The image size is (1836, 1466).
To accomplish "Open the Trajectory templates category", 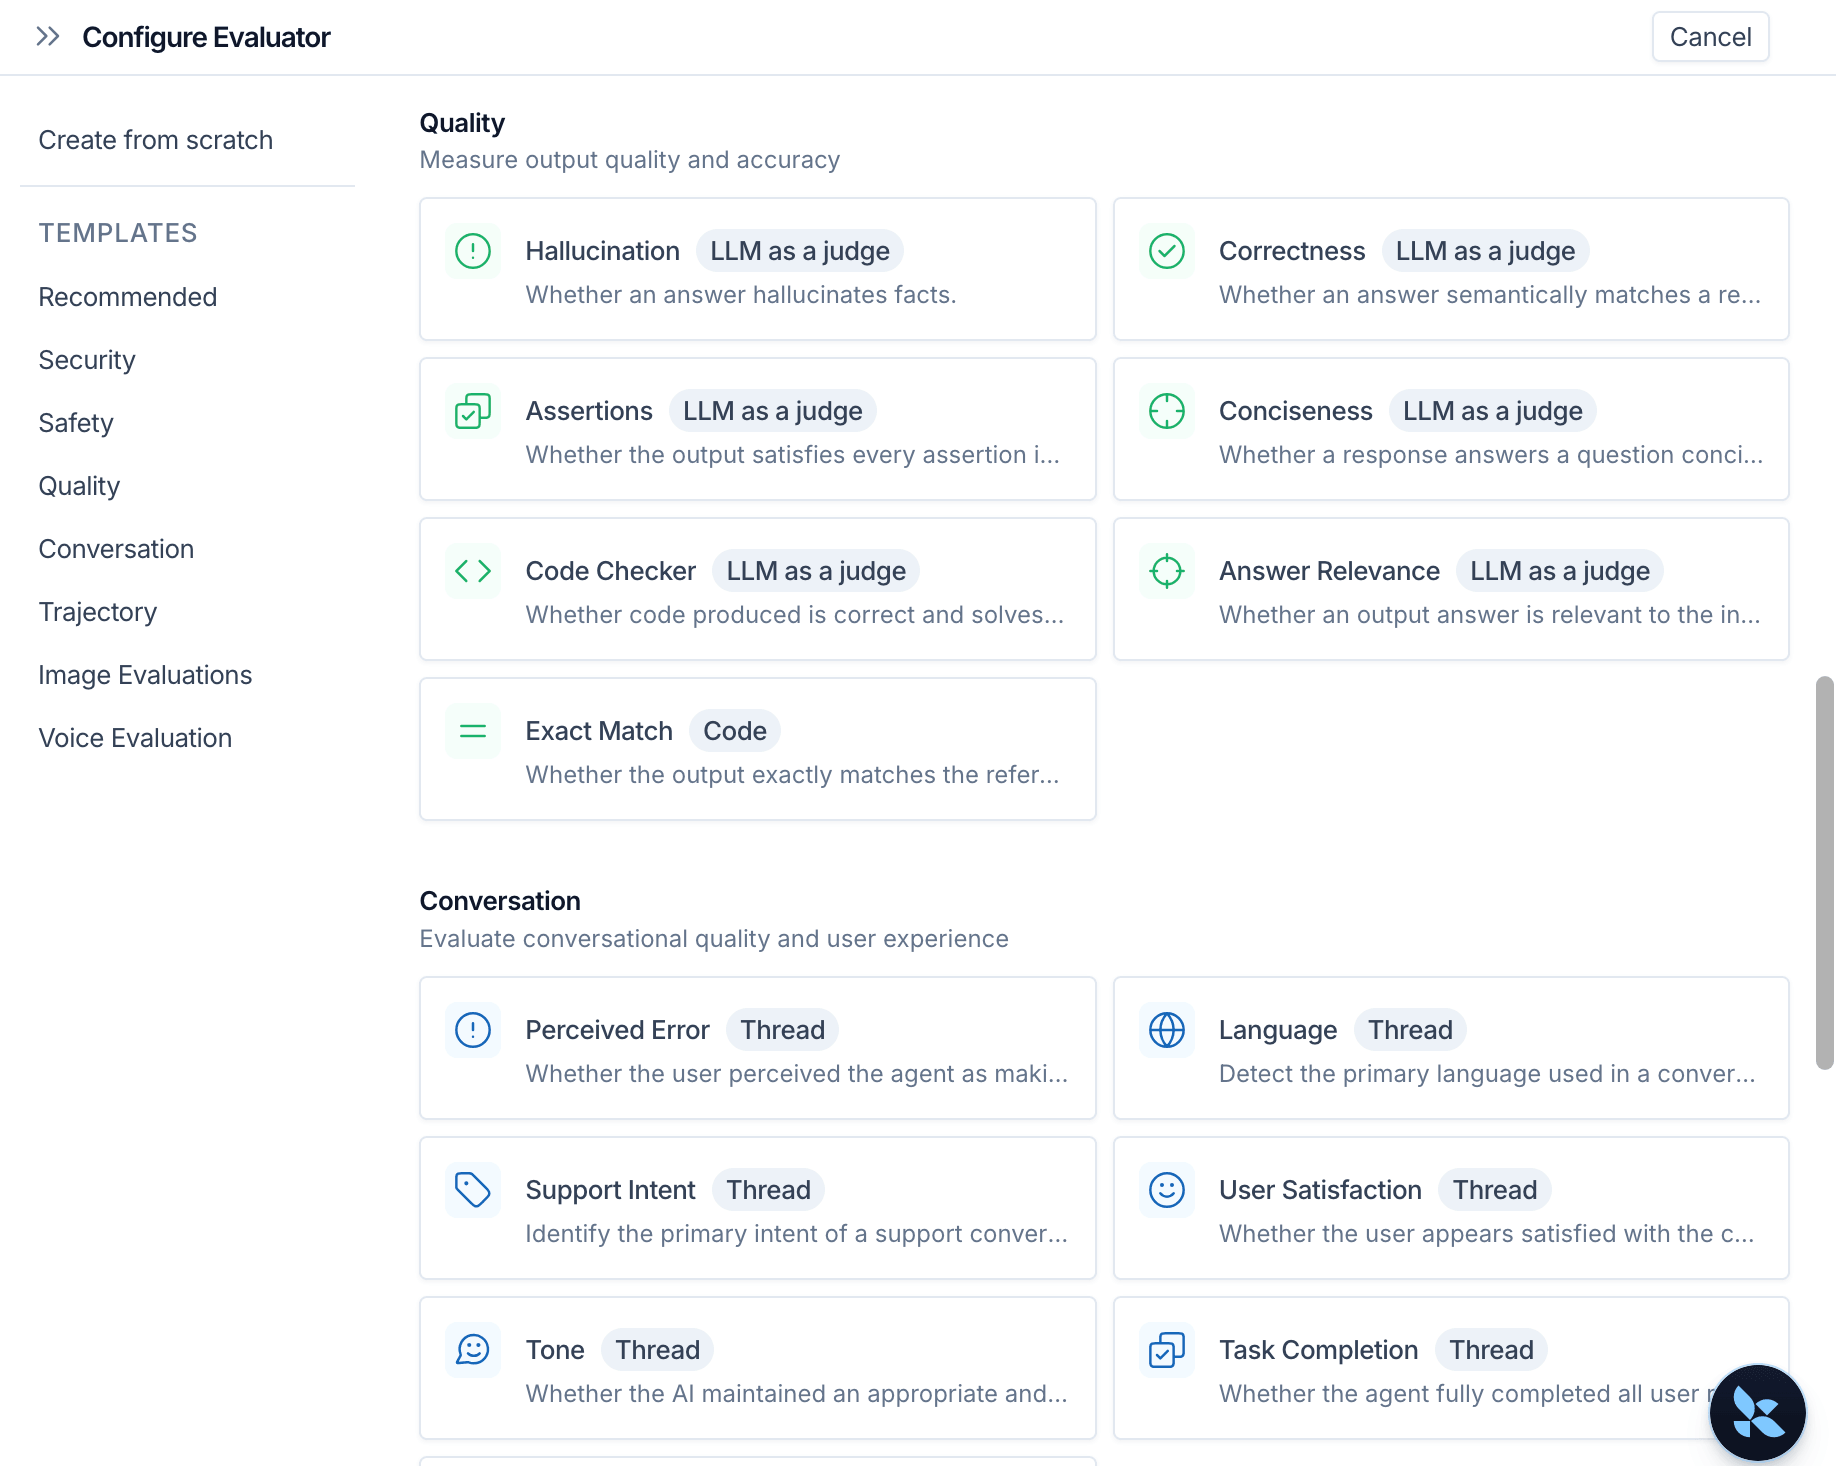I will [x=98, y=612].
